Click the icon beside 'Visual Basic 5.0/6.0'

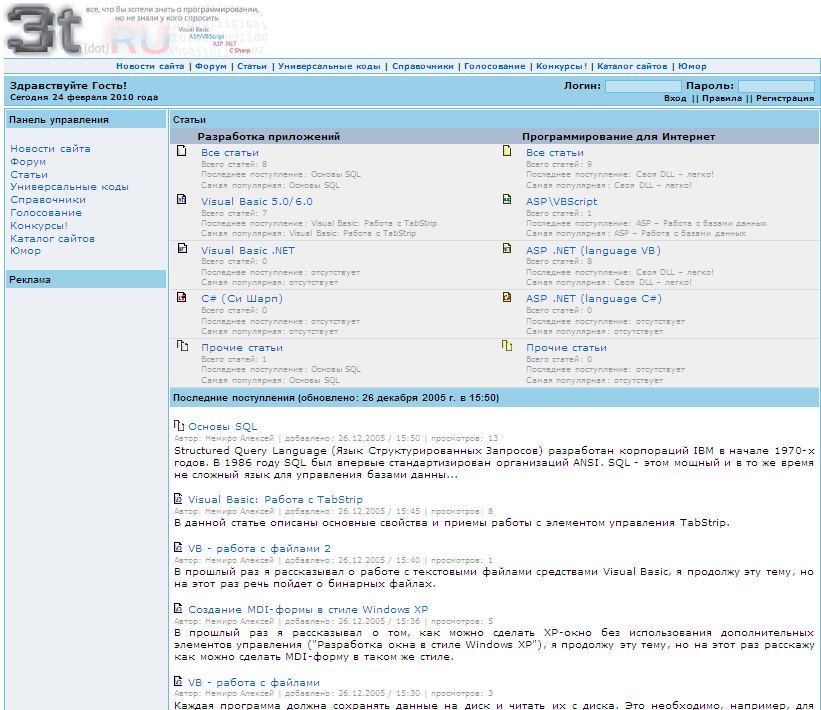[x=182, y=199]
